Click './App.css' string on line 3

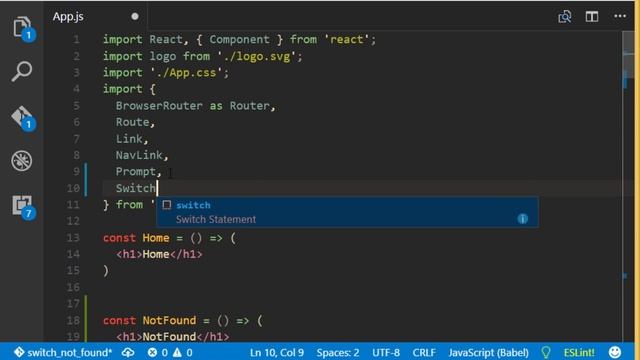pos(186,73)
